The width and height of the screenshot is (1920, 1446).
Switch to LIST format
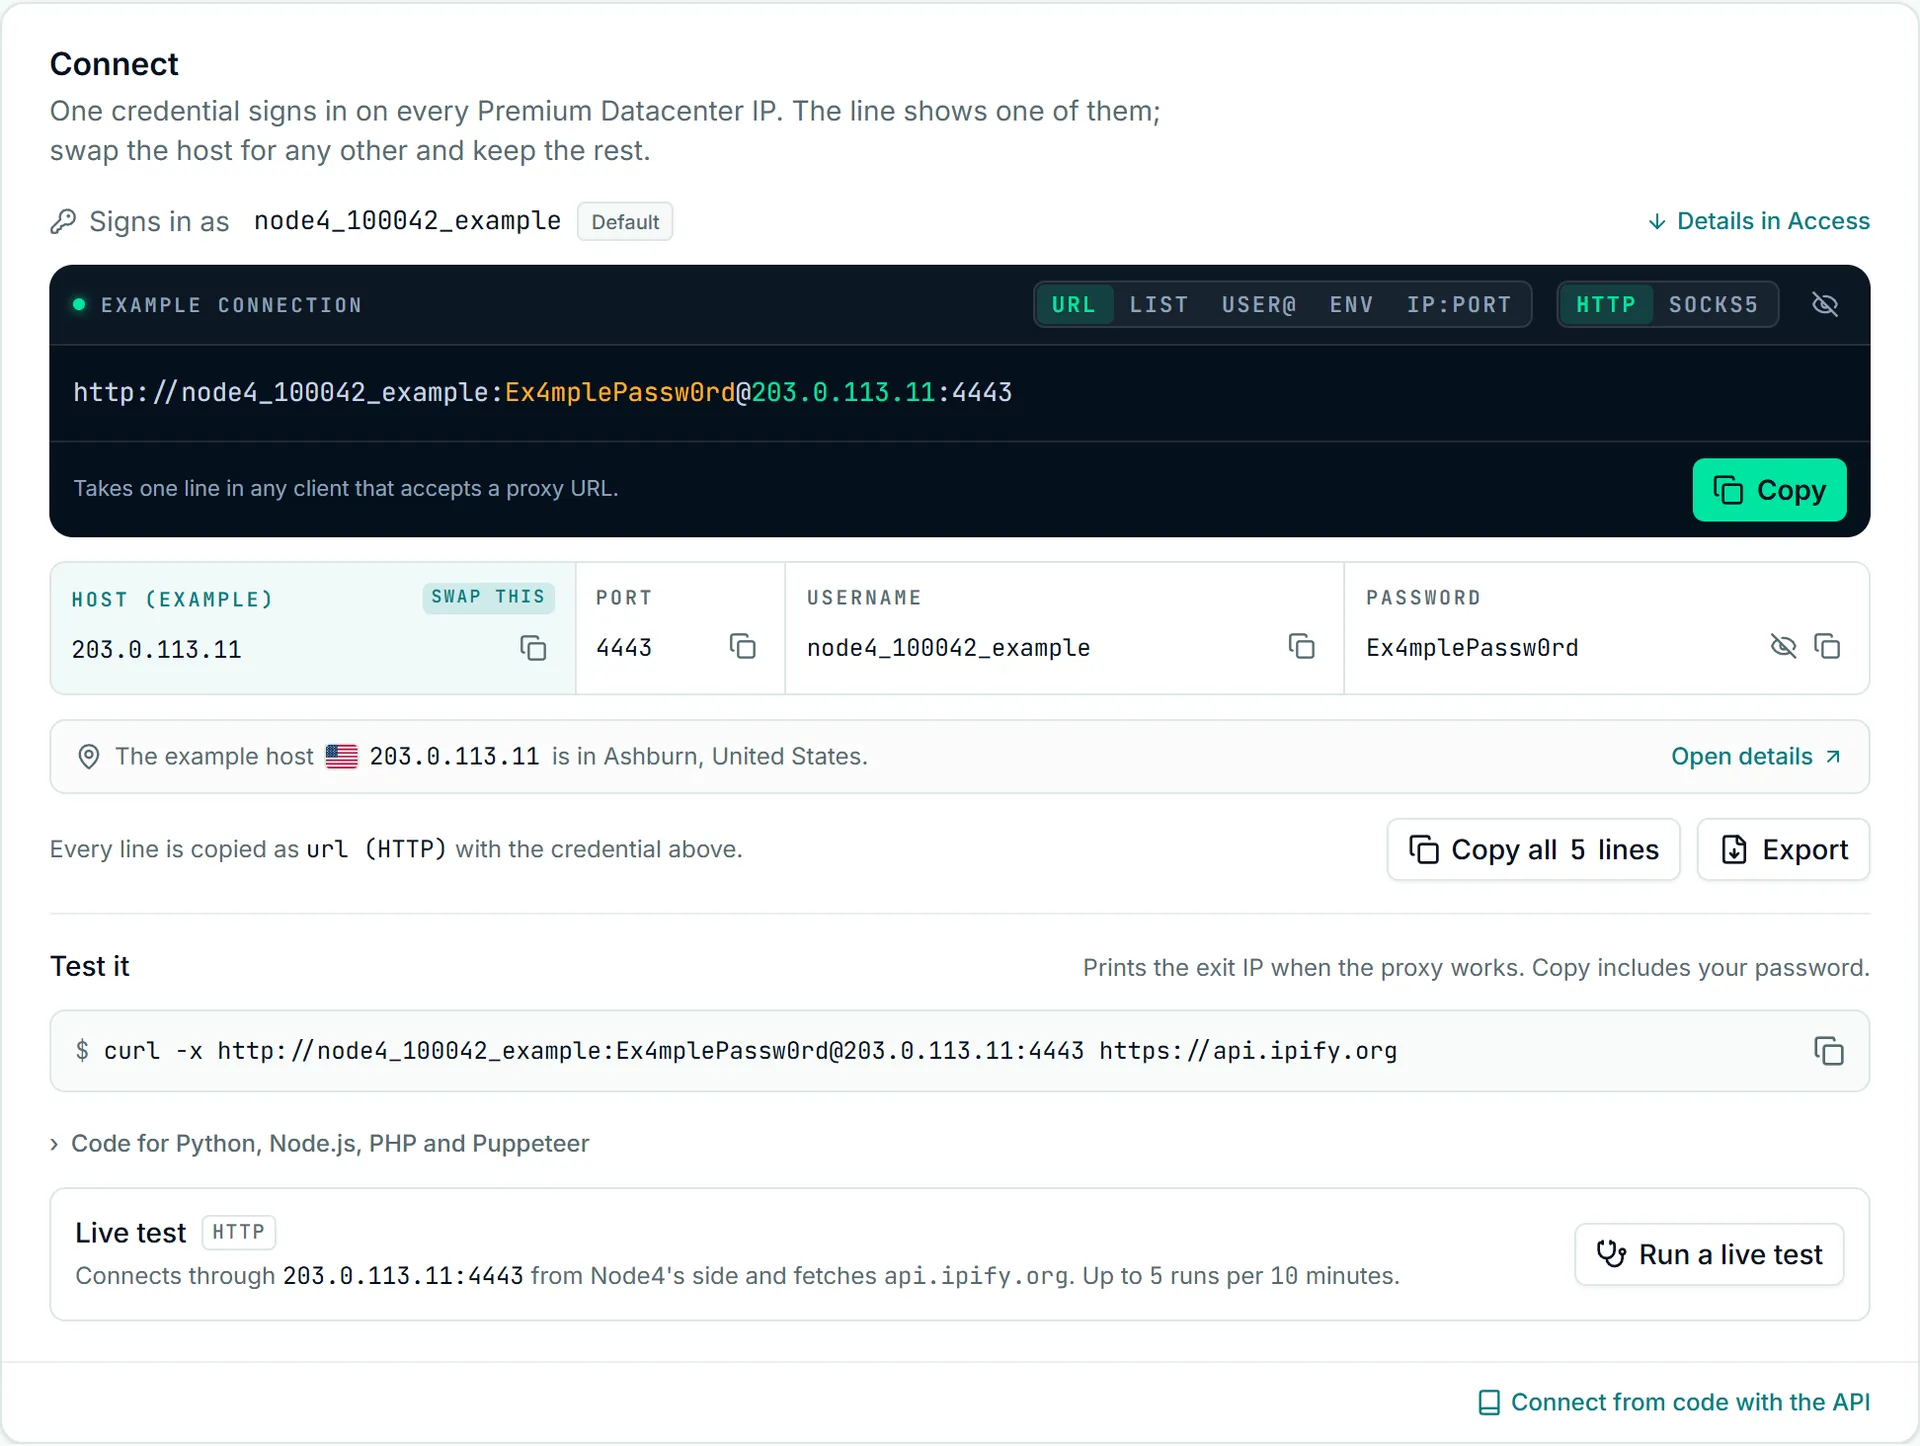pos(1159,305)
